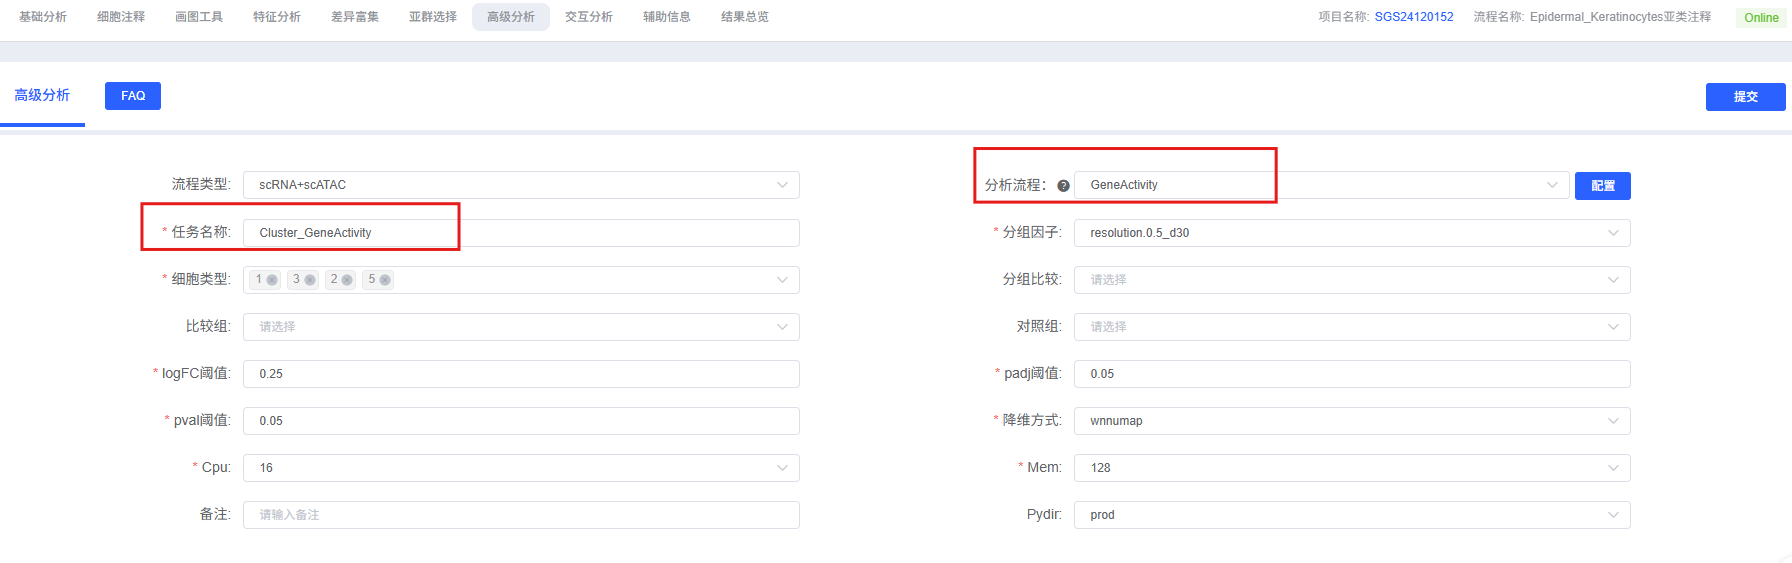The image size is (1792, 563).
Task: Remove cell type tag 5
Action: click(x=385, y=280)
